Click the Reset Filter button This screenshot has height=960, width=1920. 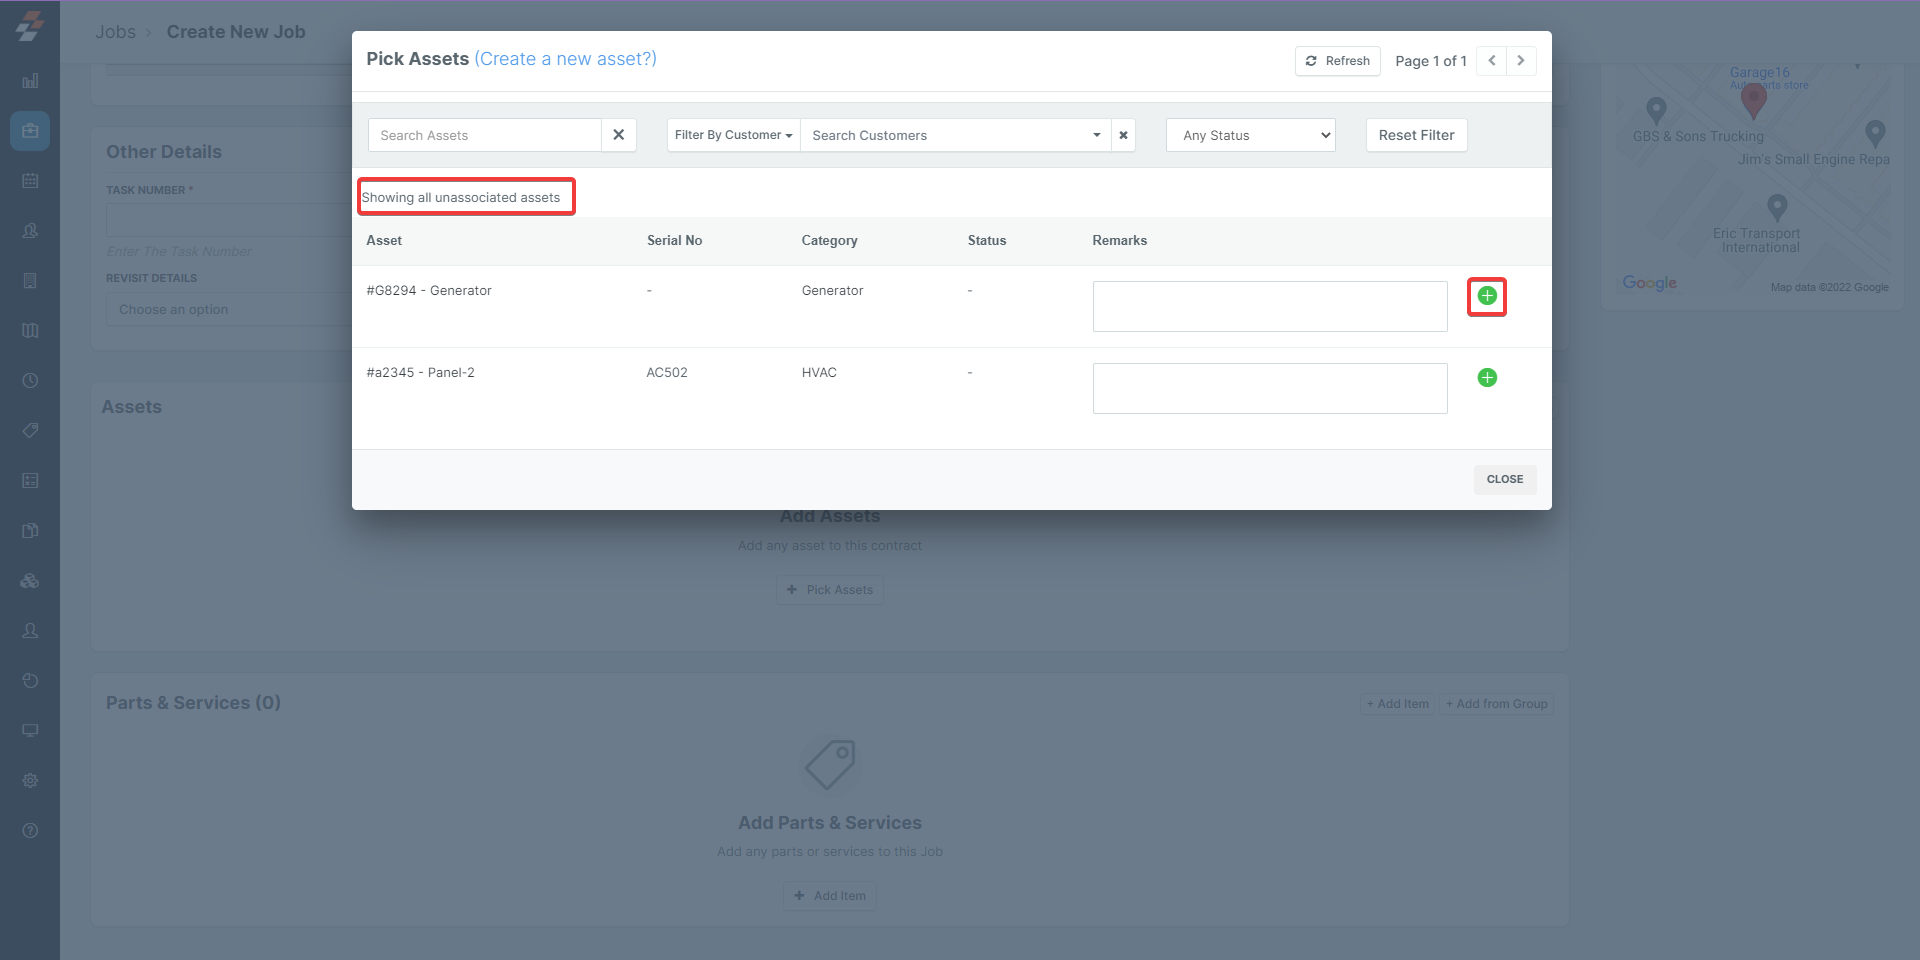coord(1416,135)
